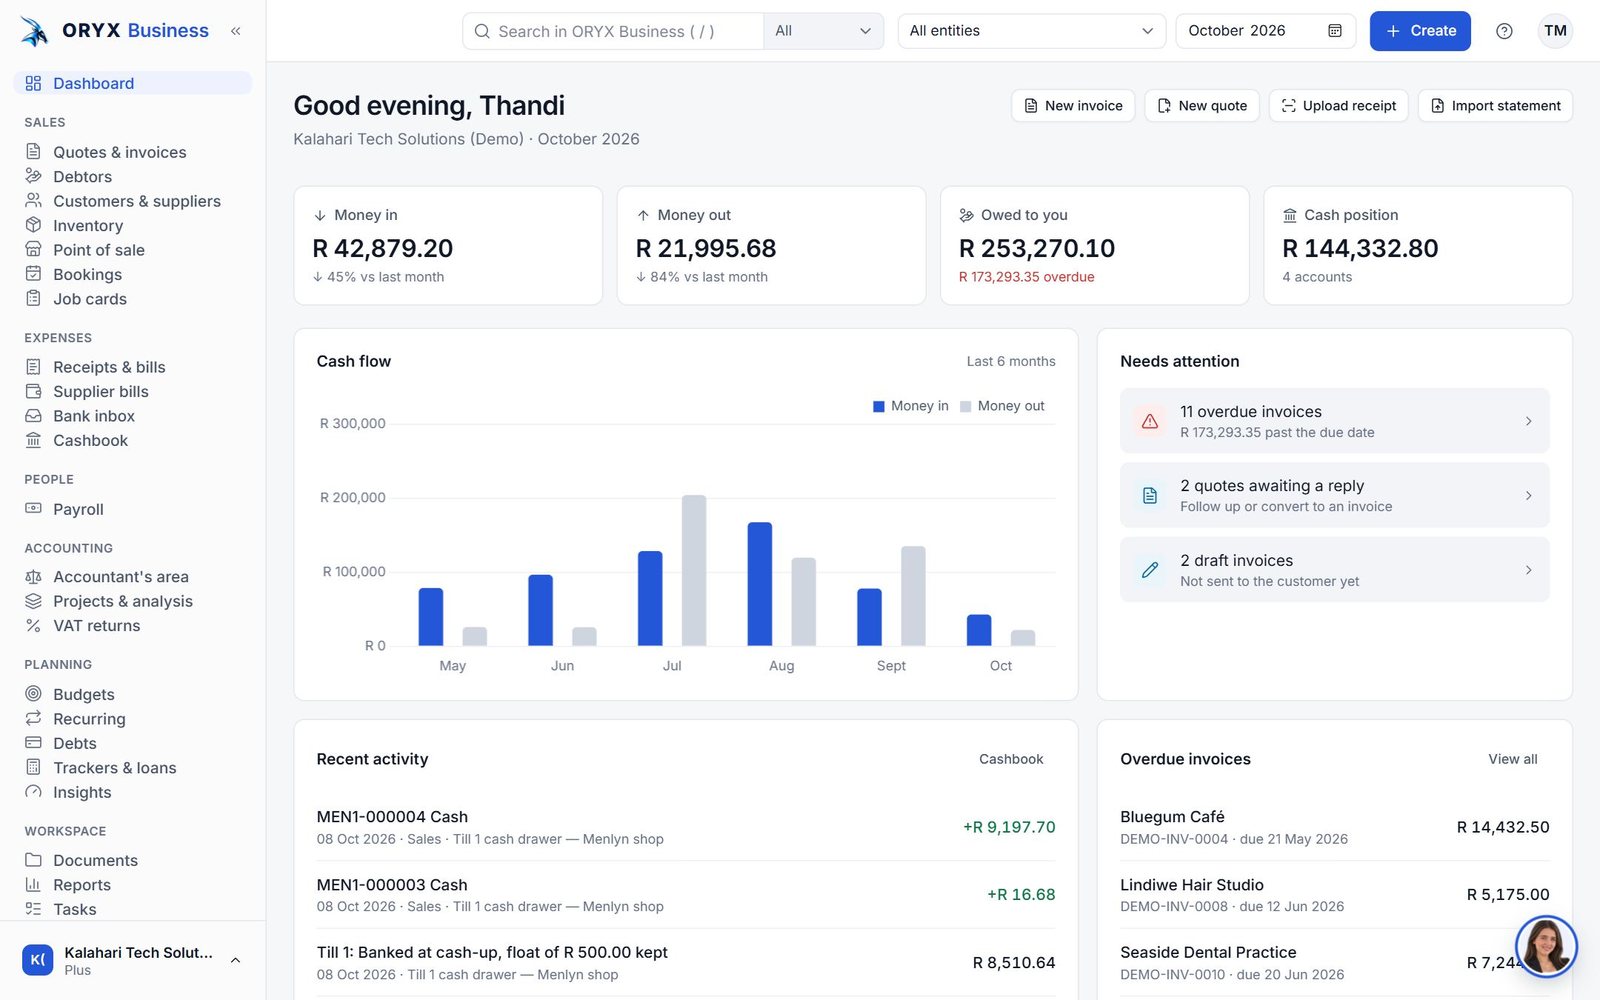Click the Insights gauge icon
Viewport: 1600px width, 1000px height.
point(33,791)
